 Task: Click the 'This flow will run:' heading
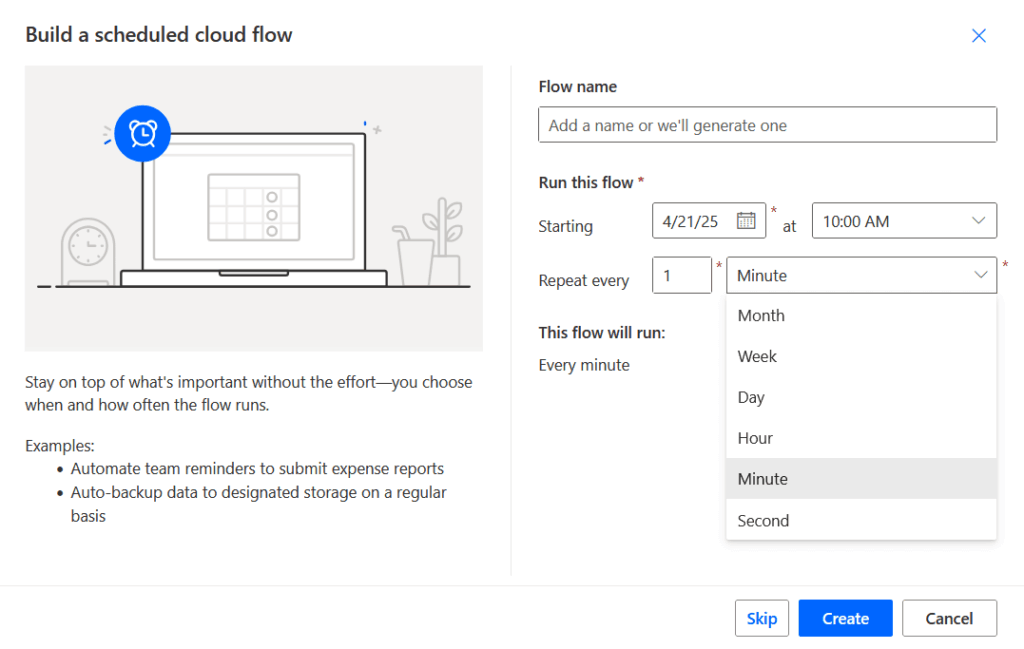pyautogui.click(x=601, y=332)
